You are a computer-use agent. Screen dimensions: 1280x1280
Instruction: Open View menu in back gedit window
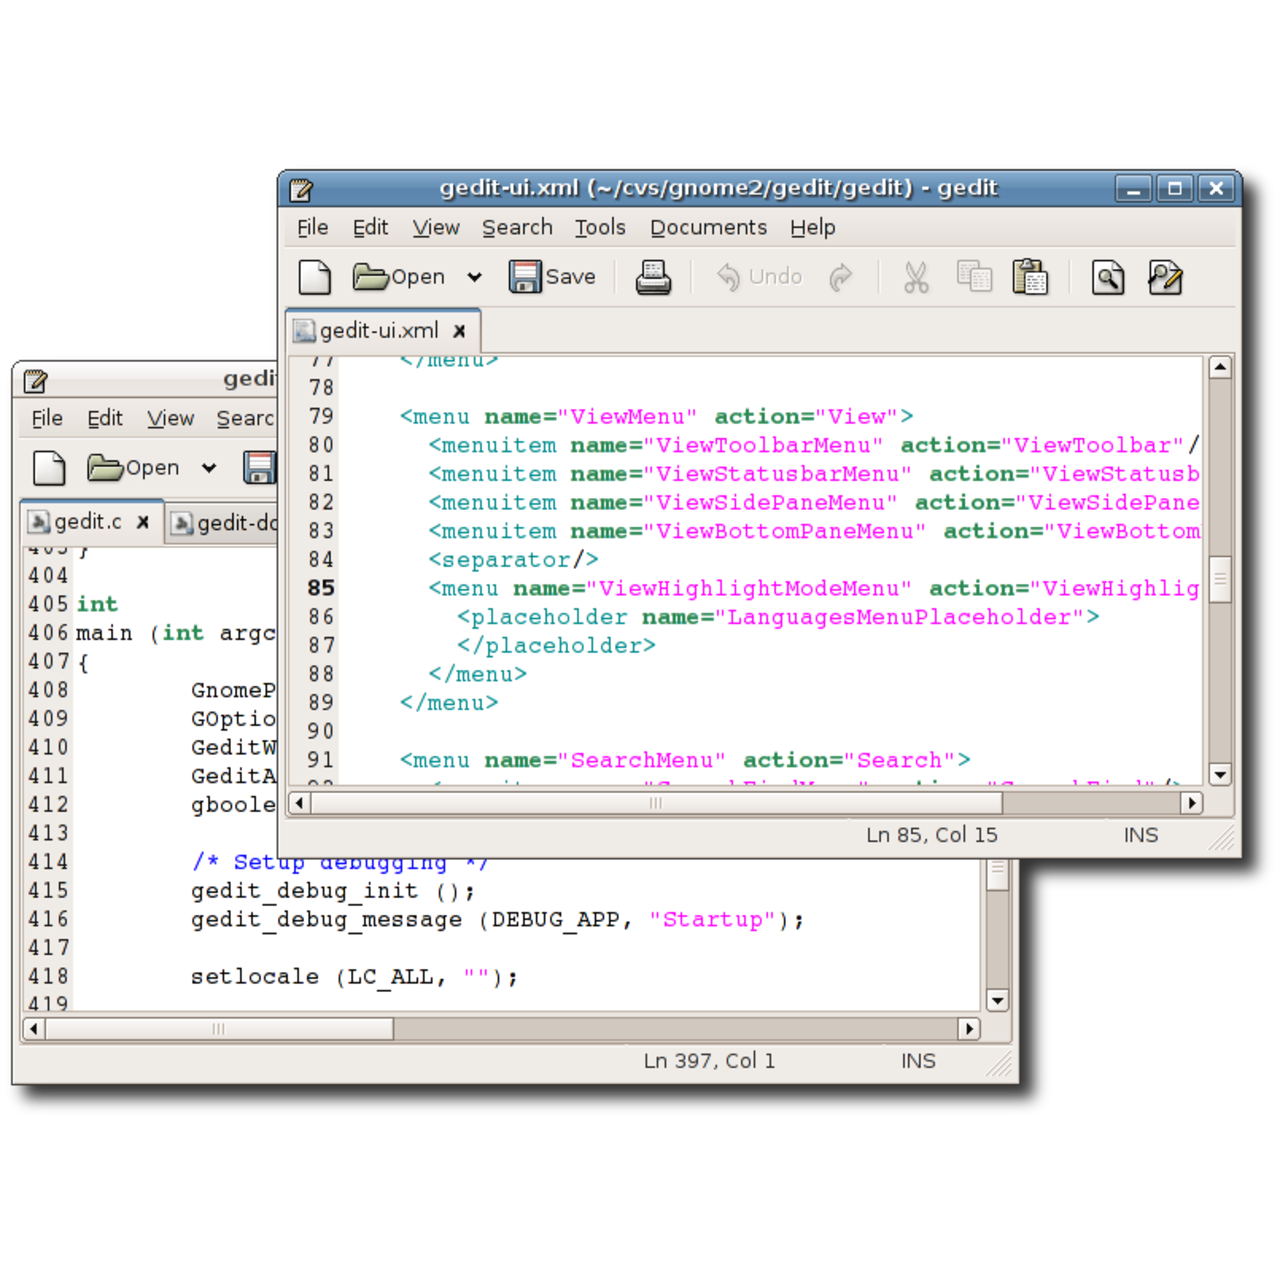coord(171,419)
